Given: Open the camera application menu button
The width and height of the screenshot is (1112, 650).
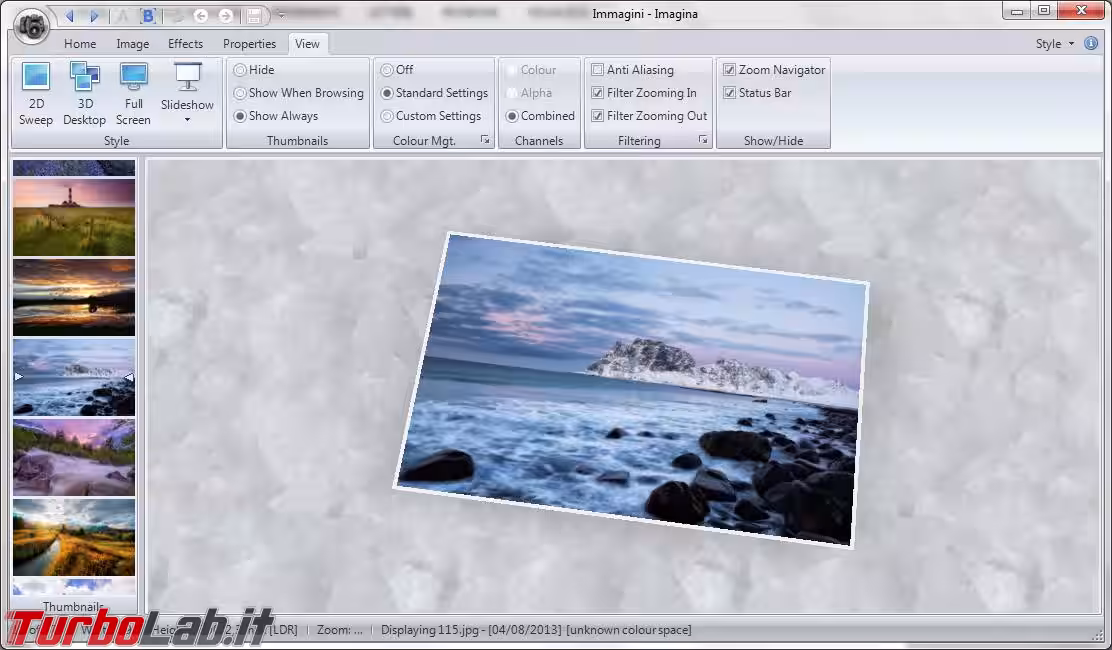Looking at the screenshot, I should (33, 24).
